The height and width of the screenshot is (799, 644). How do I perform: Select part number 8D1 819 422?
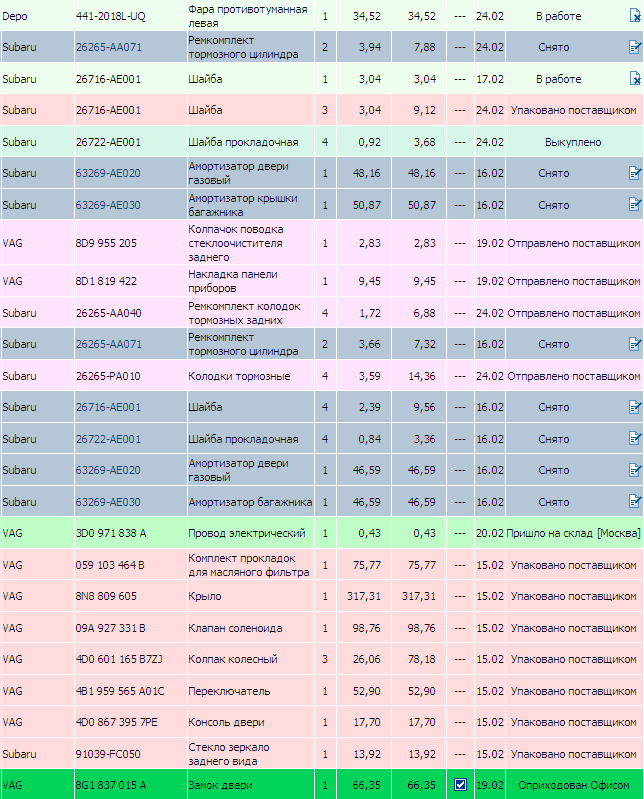coord(106,281)
